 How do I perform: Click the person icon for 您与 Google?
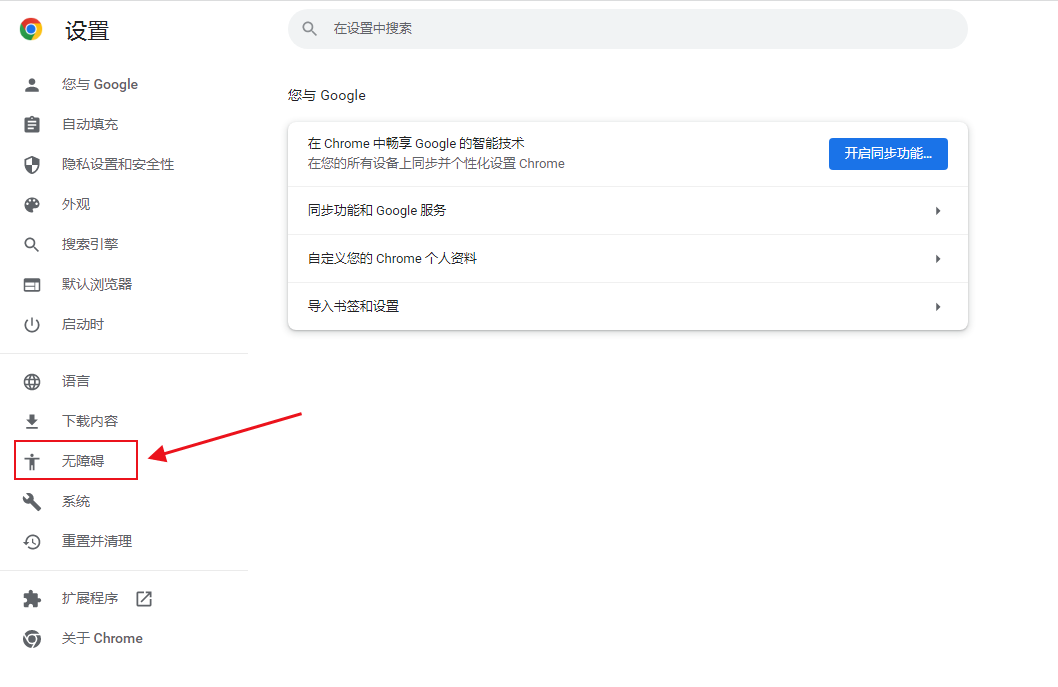(32, 85)
